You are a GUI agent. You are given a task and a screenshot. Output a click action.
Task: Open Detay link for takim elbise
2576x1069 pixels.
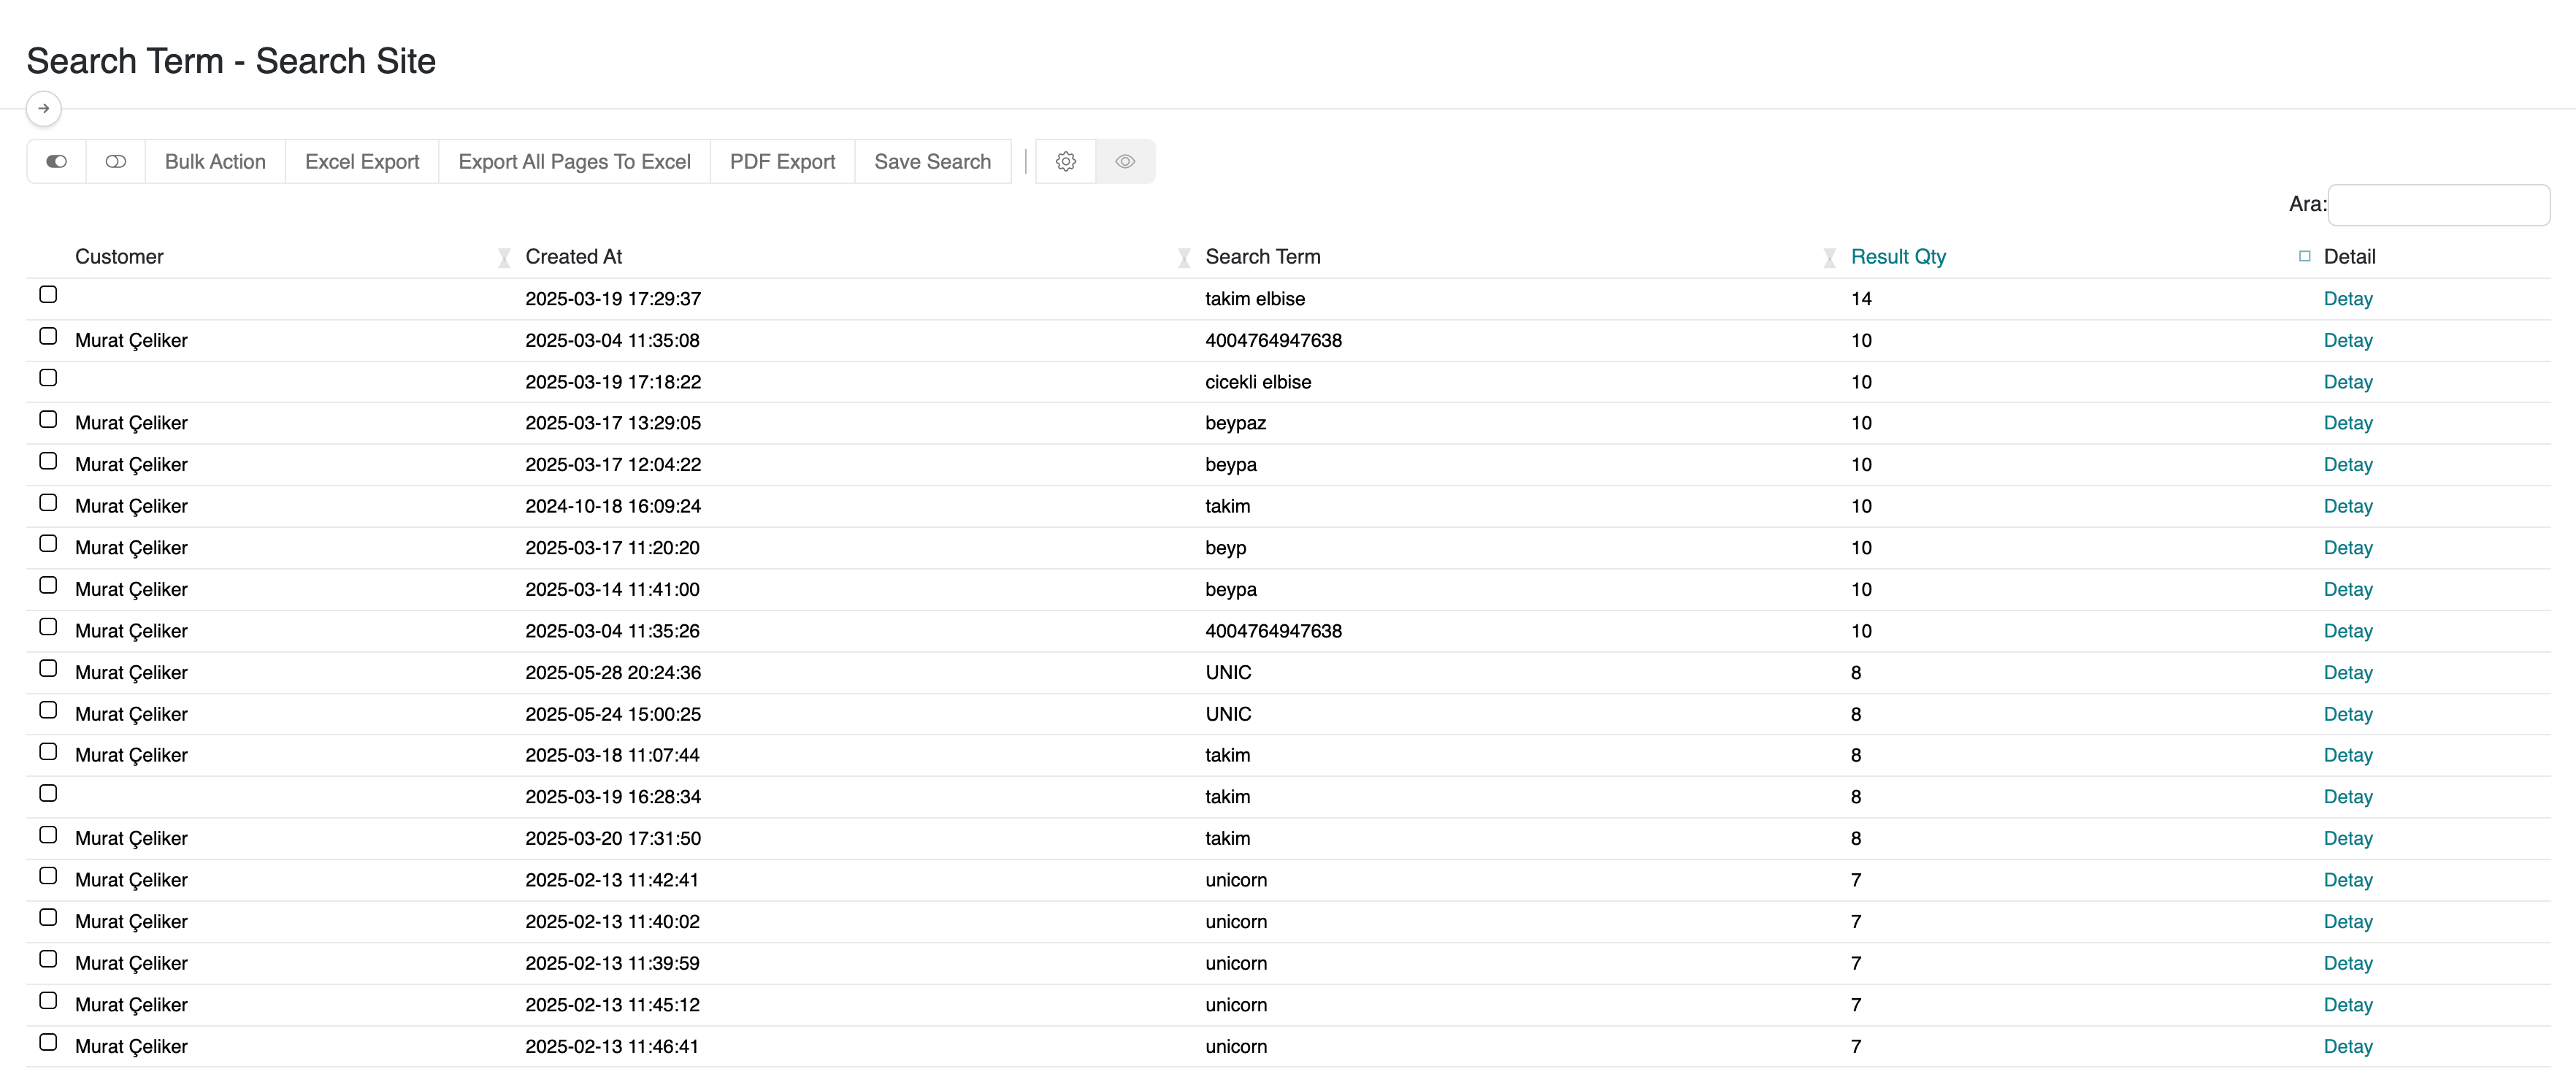pyautogui.click(x=2347, y=298)
